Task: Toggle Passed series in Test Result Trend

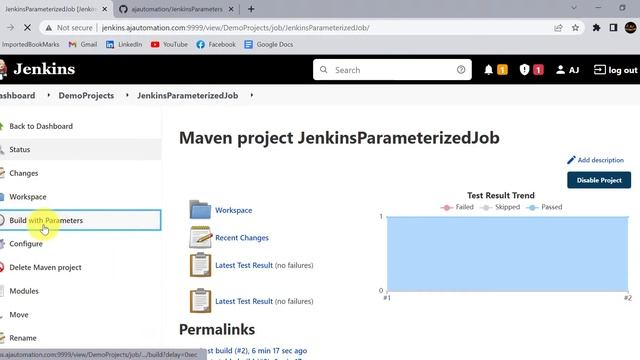Action: [544, 207]
